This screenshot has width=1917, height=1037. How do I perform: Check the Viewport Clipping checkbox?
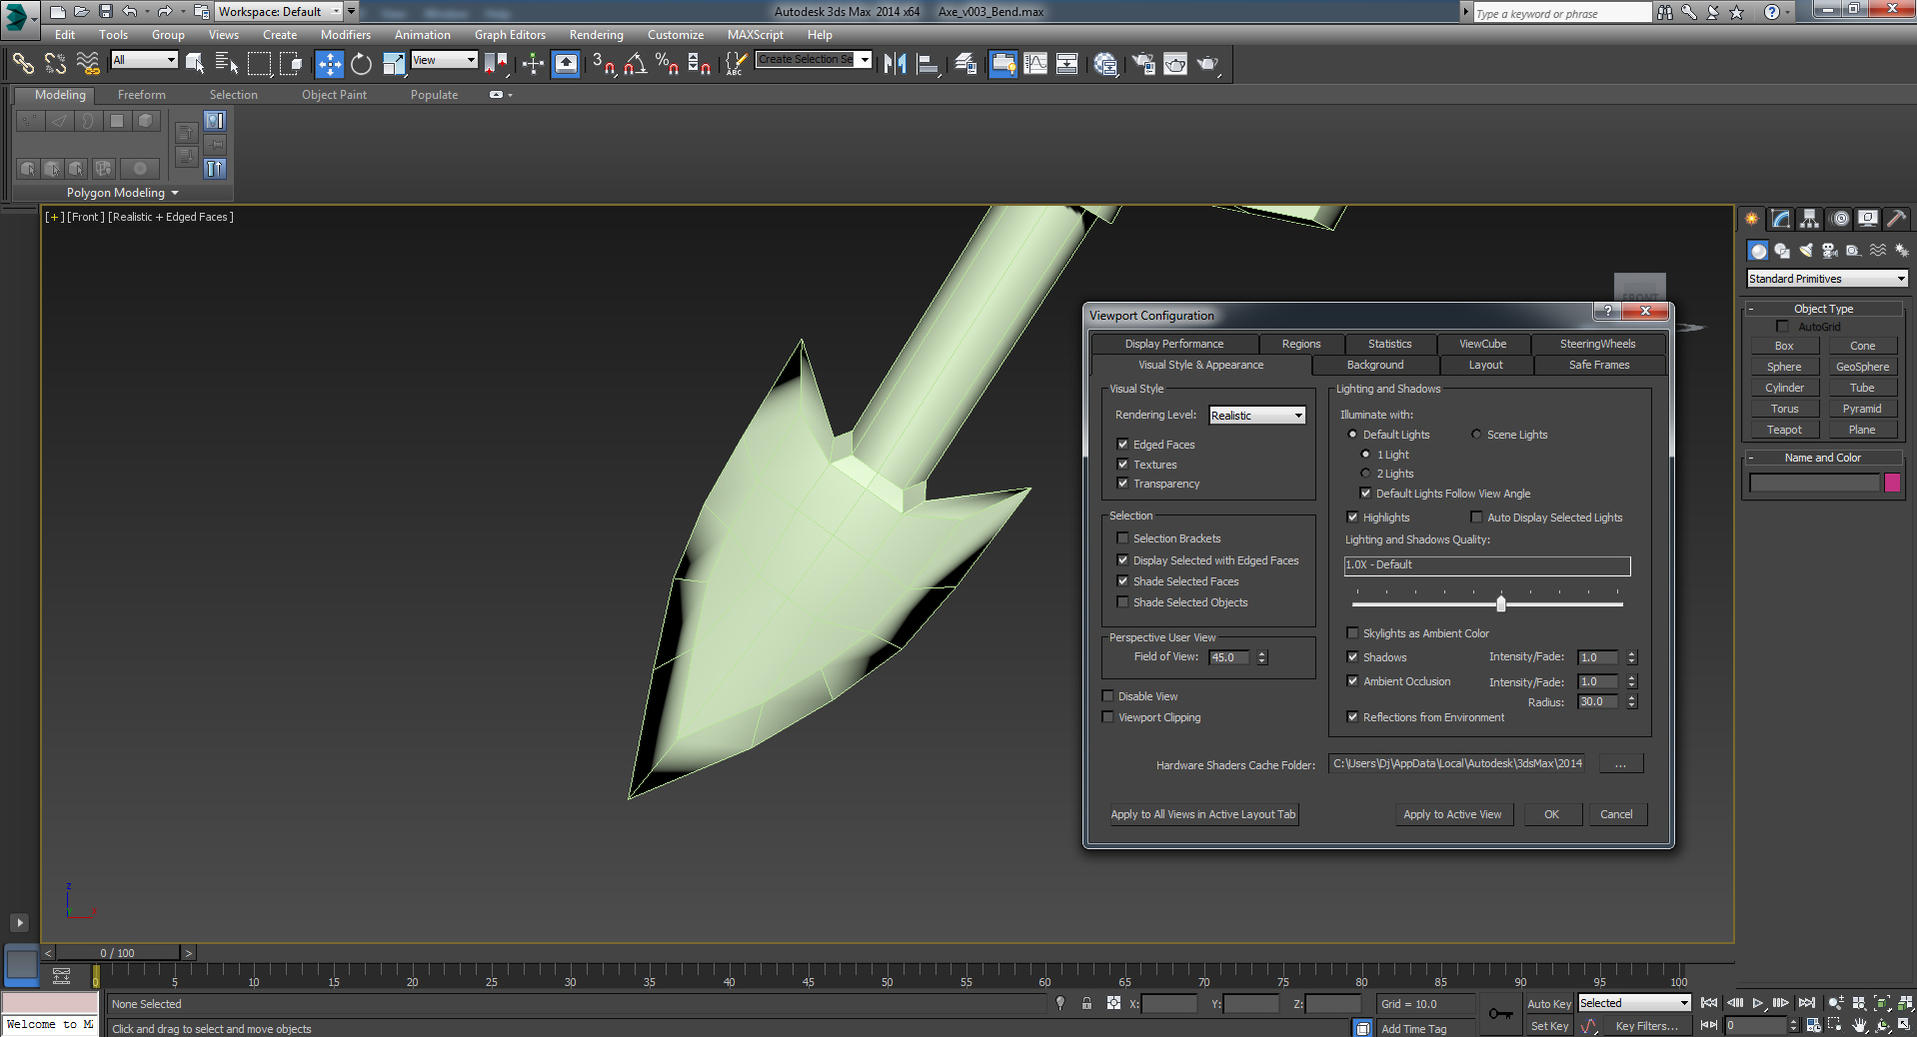pyautogui.click(x=1107, y=717)
